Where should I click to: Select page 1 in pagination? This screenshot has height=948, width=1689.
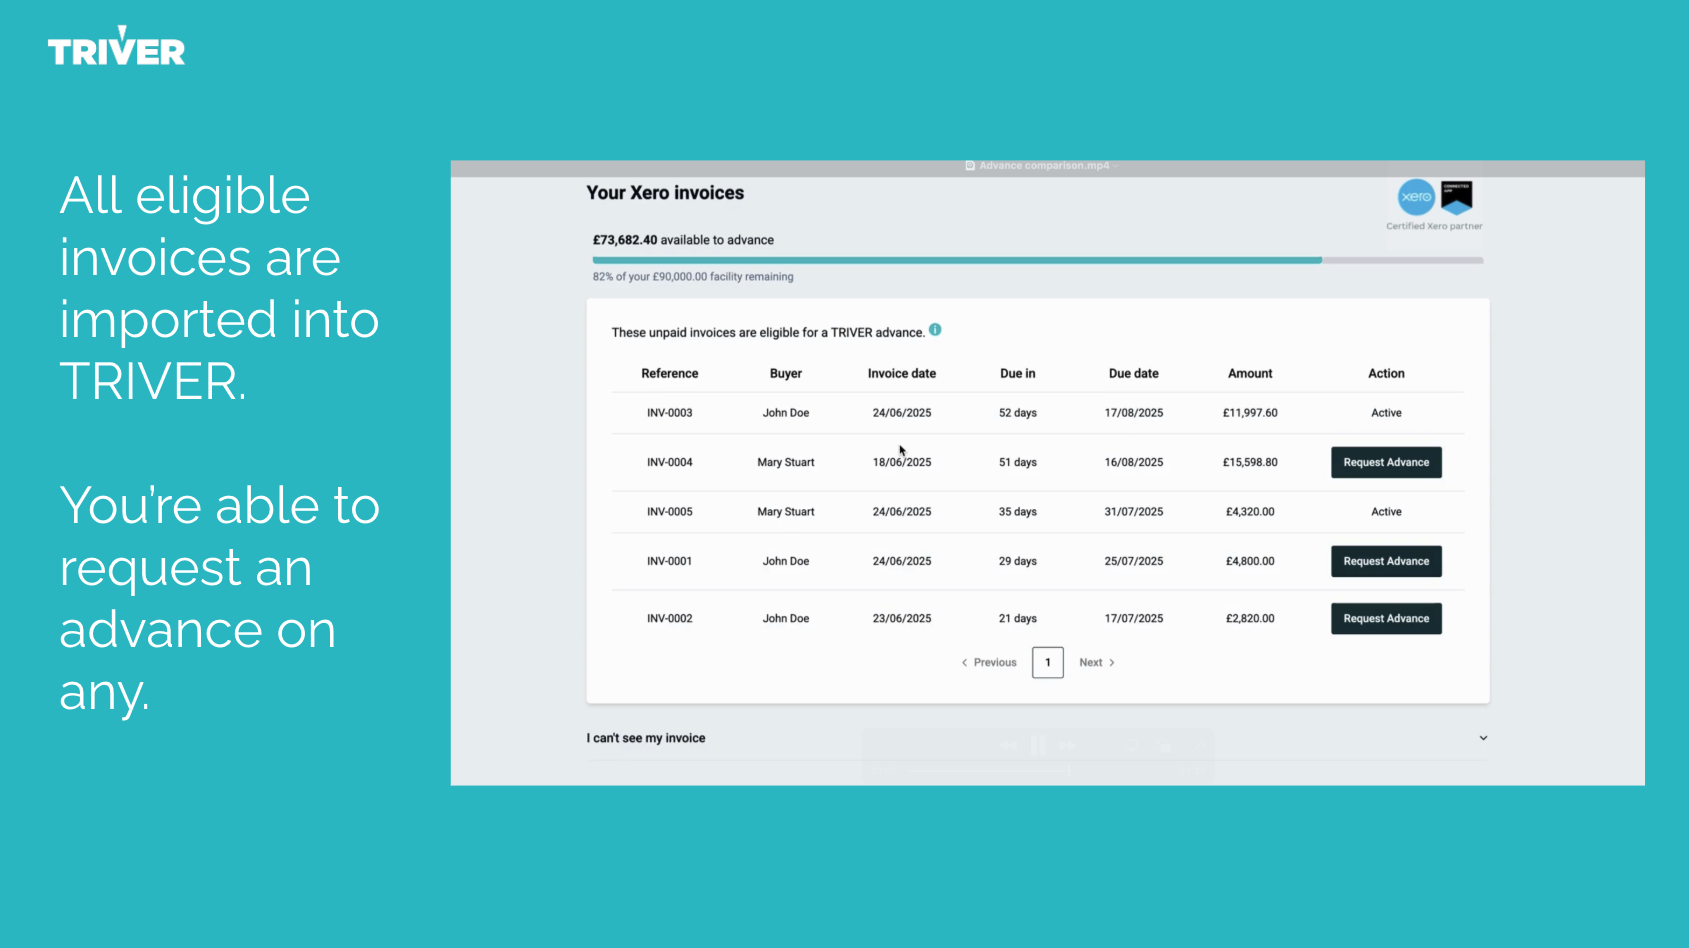pos(1048,662)
